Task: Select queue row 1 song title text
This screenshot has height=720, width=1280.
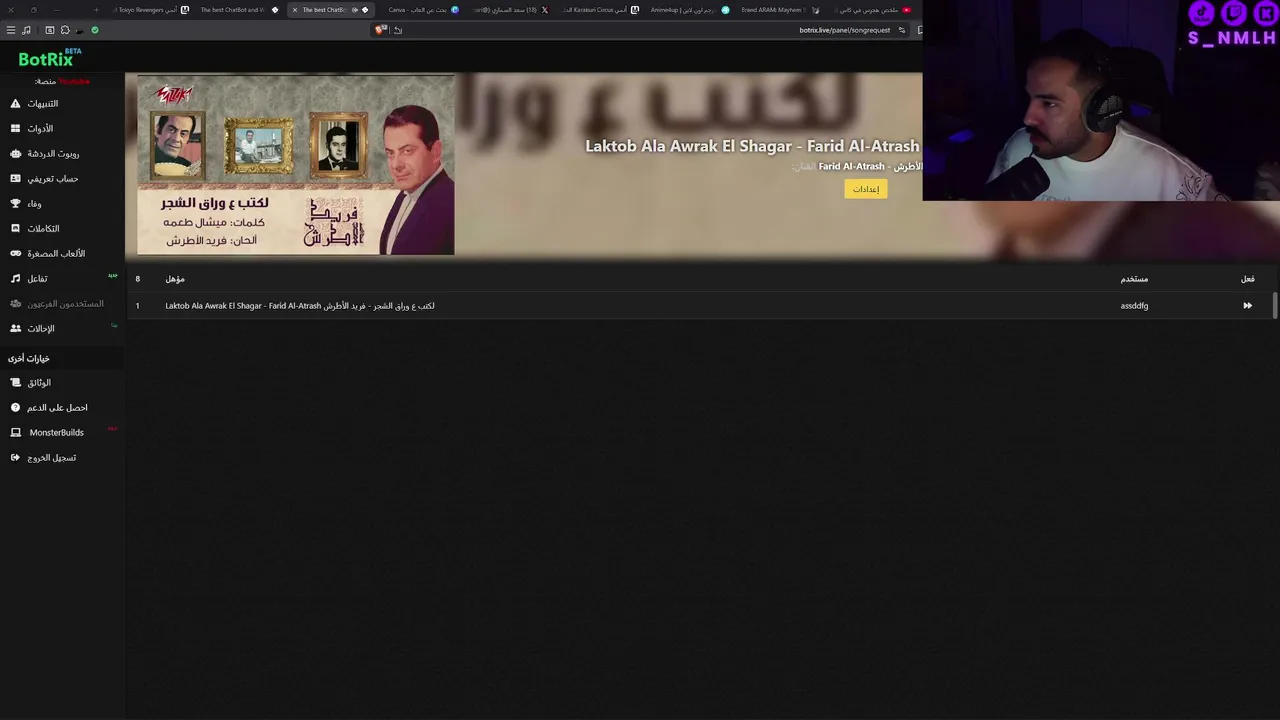Action: click(x=300, y=306)
